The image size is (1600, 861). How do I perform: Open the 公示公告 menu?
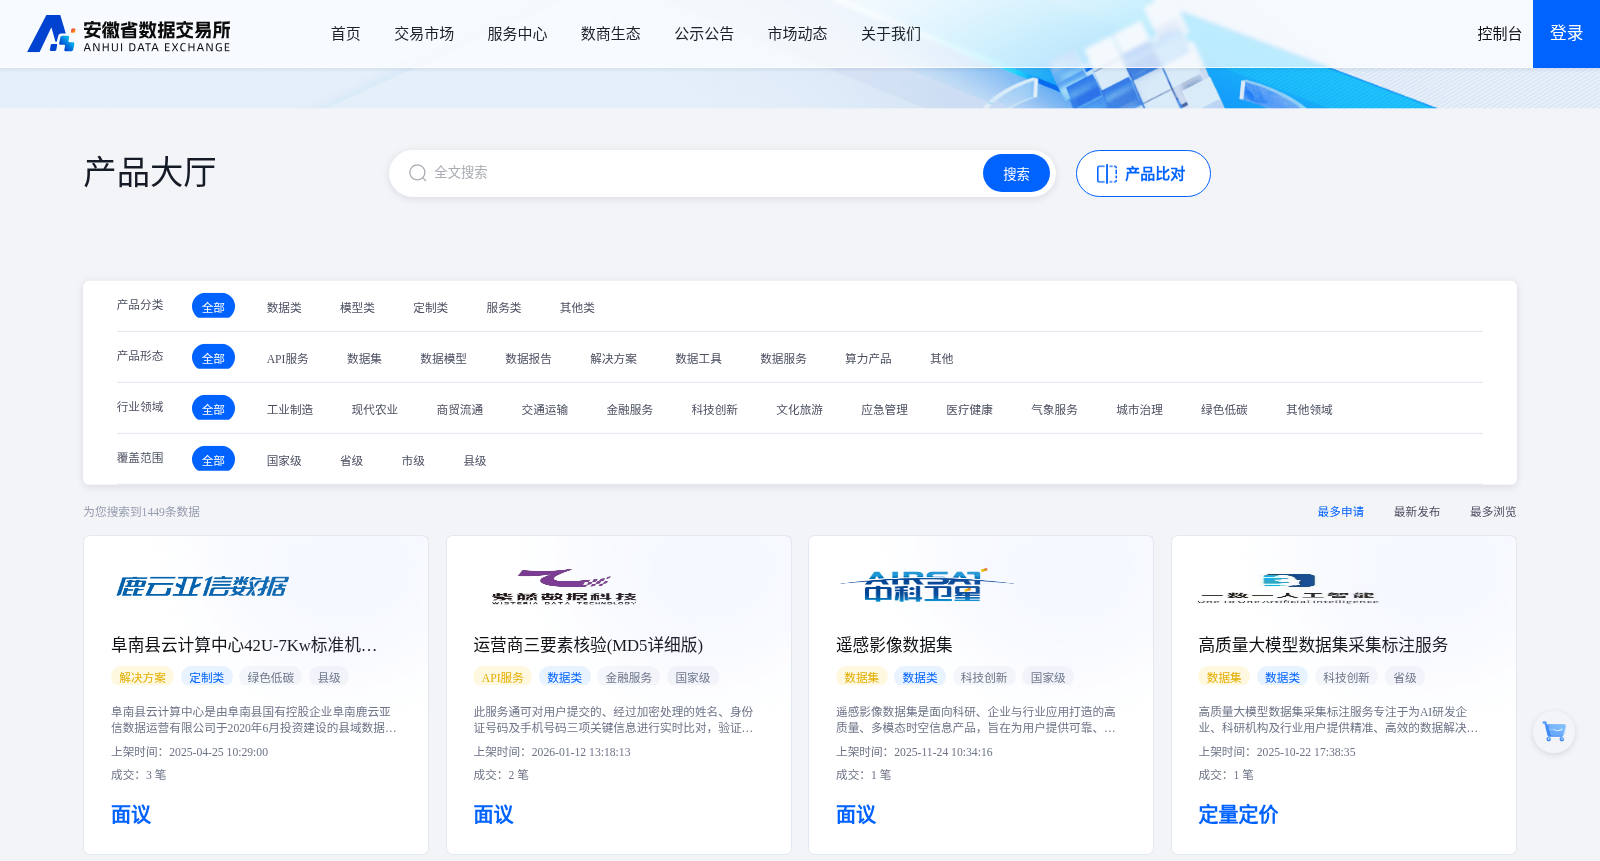[704, 34]
